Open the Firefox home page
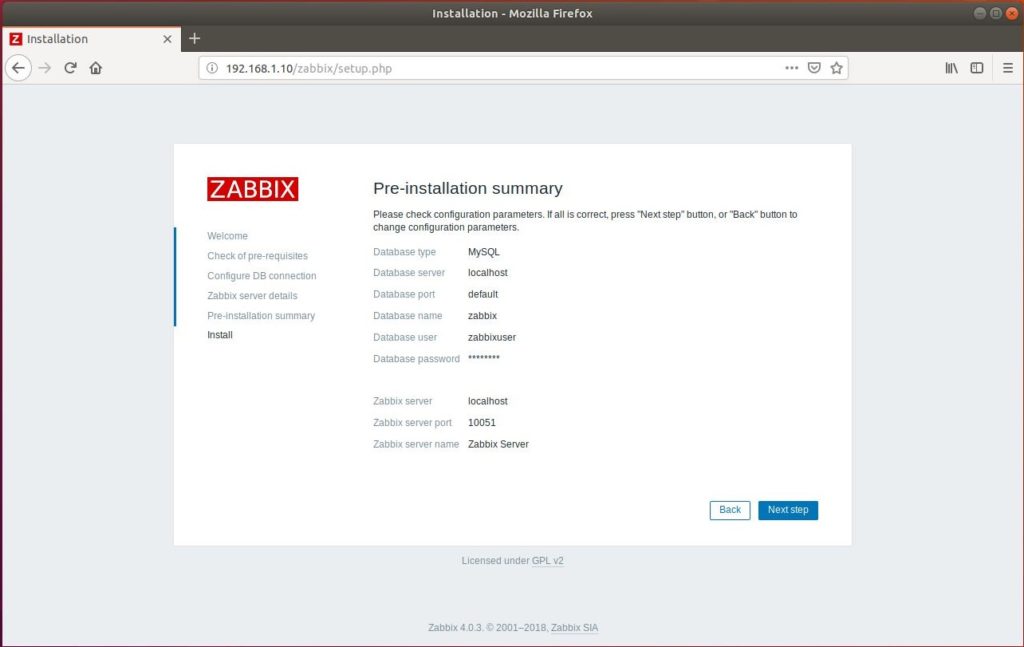This screenshot has height=647, width=1024. click(x=96, y=68)
